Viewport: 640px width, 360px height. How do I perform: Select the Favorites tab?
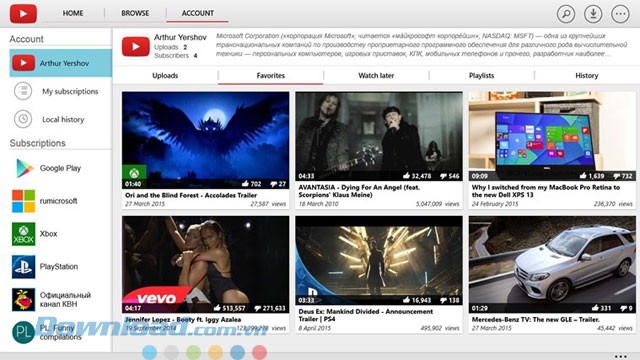271,76
